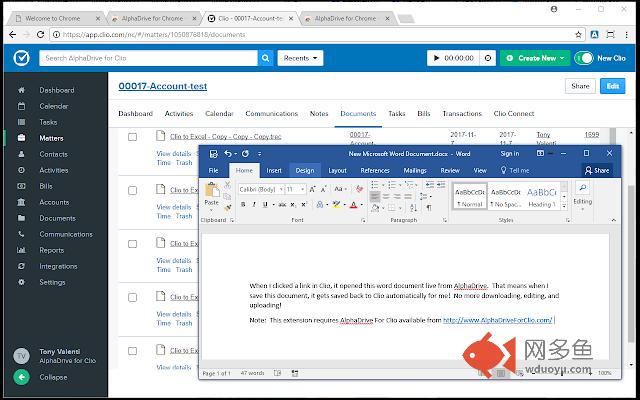Click the magnifier search button in Clio
Image resolution: width=640 pixels, height=400 pixels.
click(x=265, y=58)
